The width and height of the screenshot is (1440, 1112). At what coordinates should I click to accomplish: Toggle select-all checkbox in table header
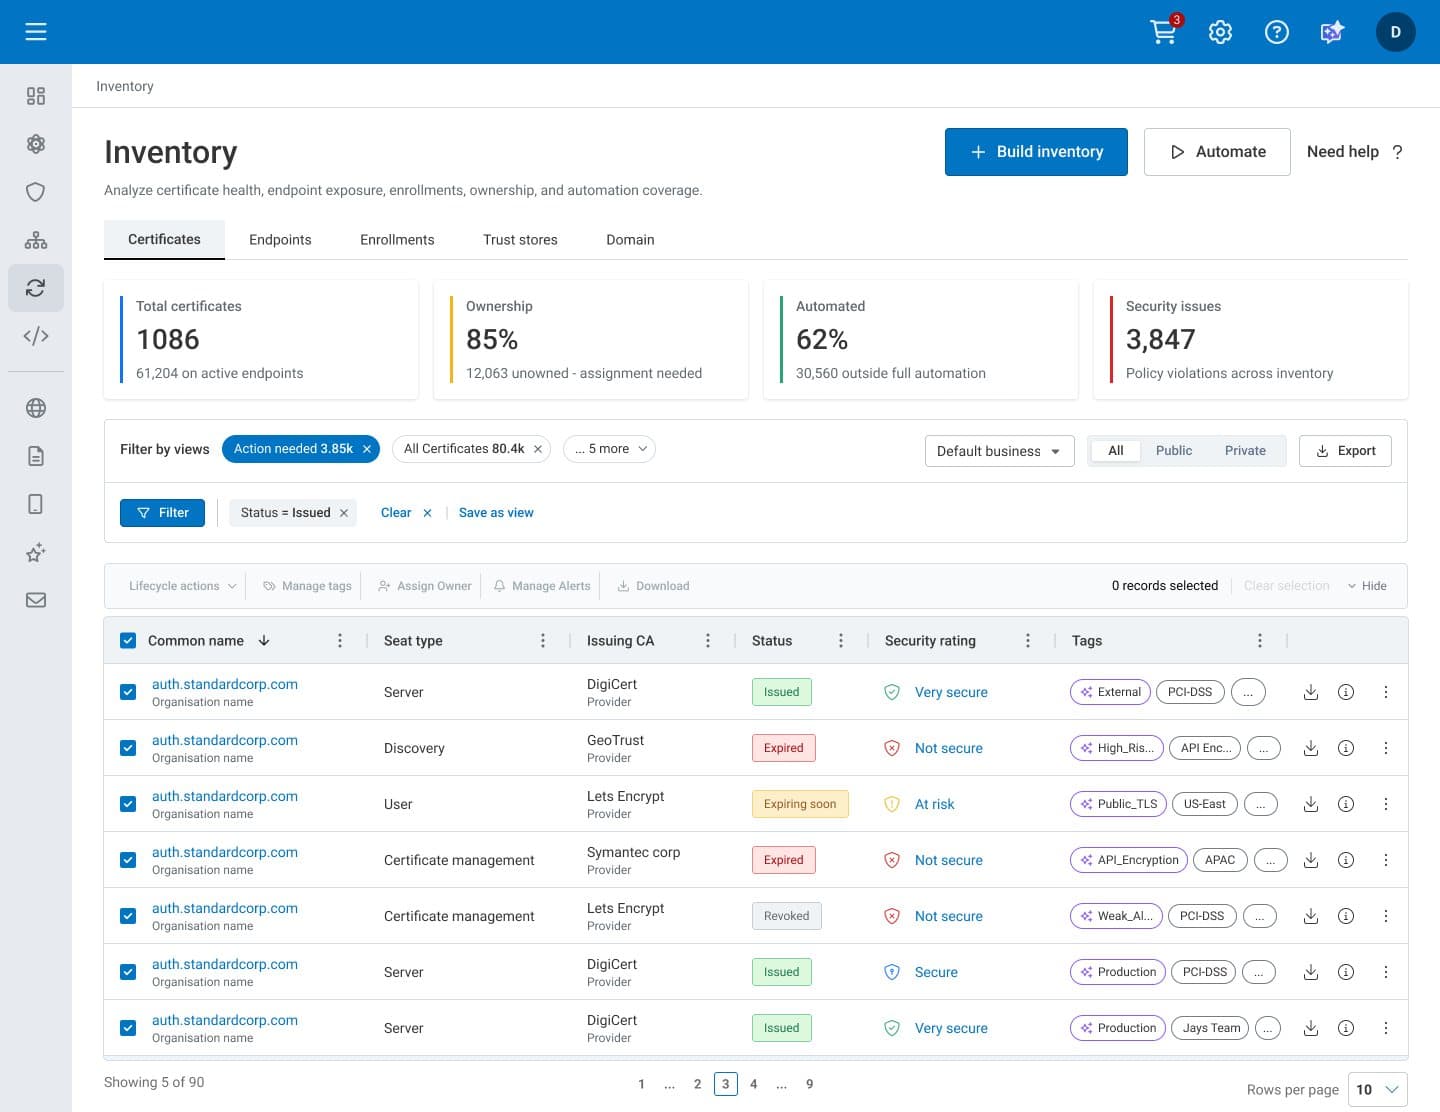point(128,641)
